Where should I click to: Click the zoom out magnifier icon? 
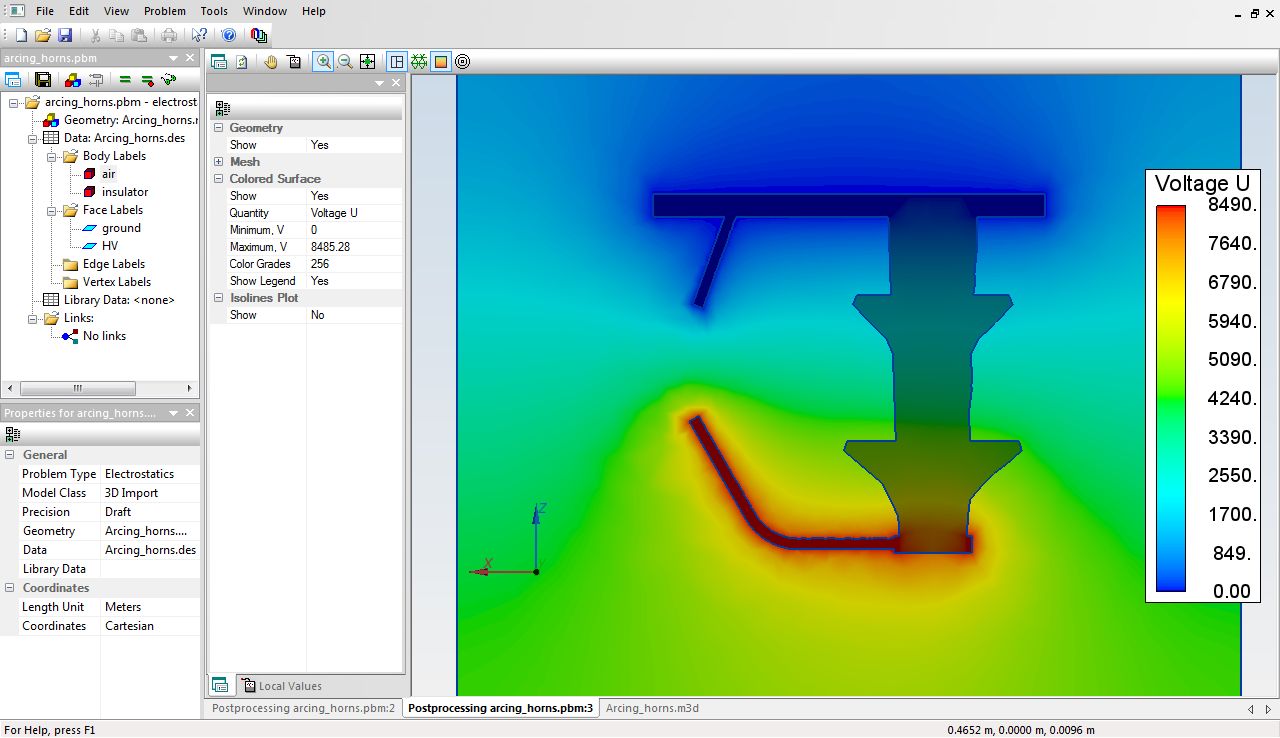click(x=345, y=62)
